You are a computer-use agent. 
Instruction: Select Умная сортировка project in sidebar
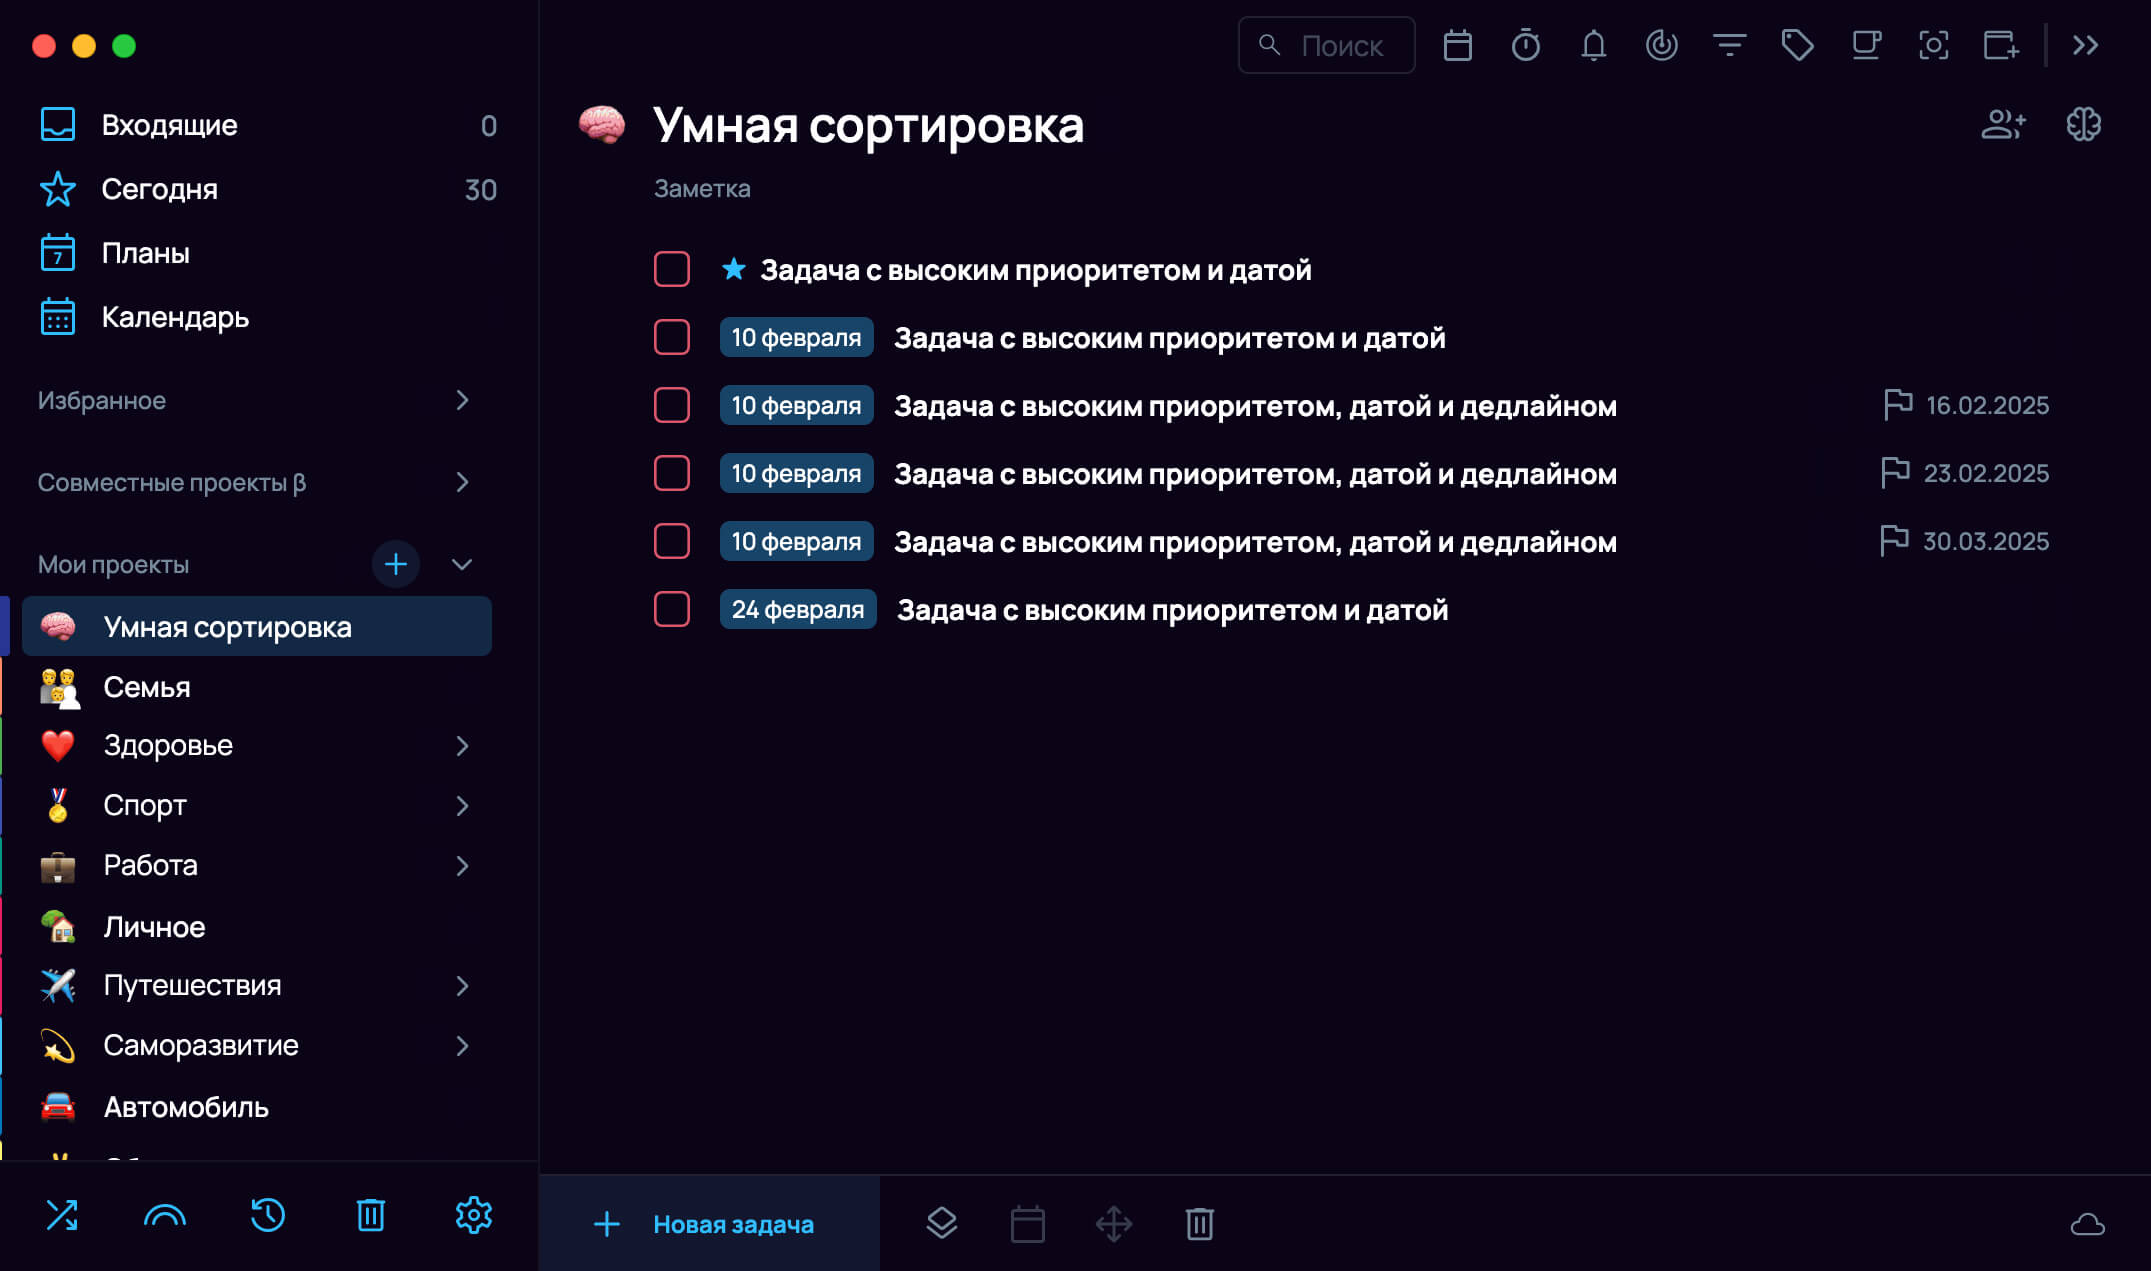click(x=257, y=626)
